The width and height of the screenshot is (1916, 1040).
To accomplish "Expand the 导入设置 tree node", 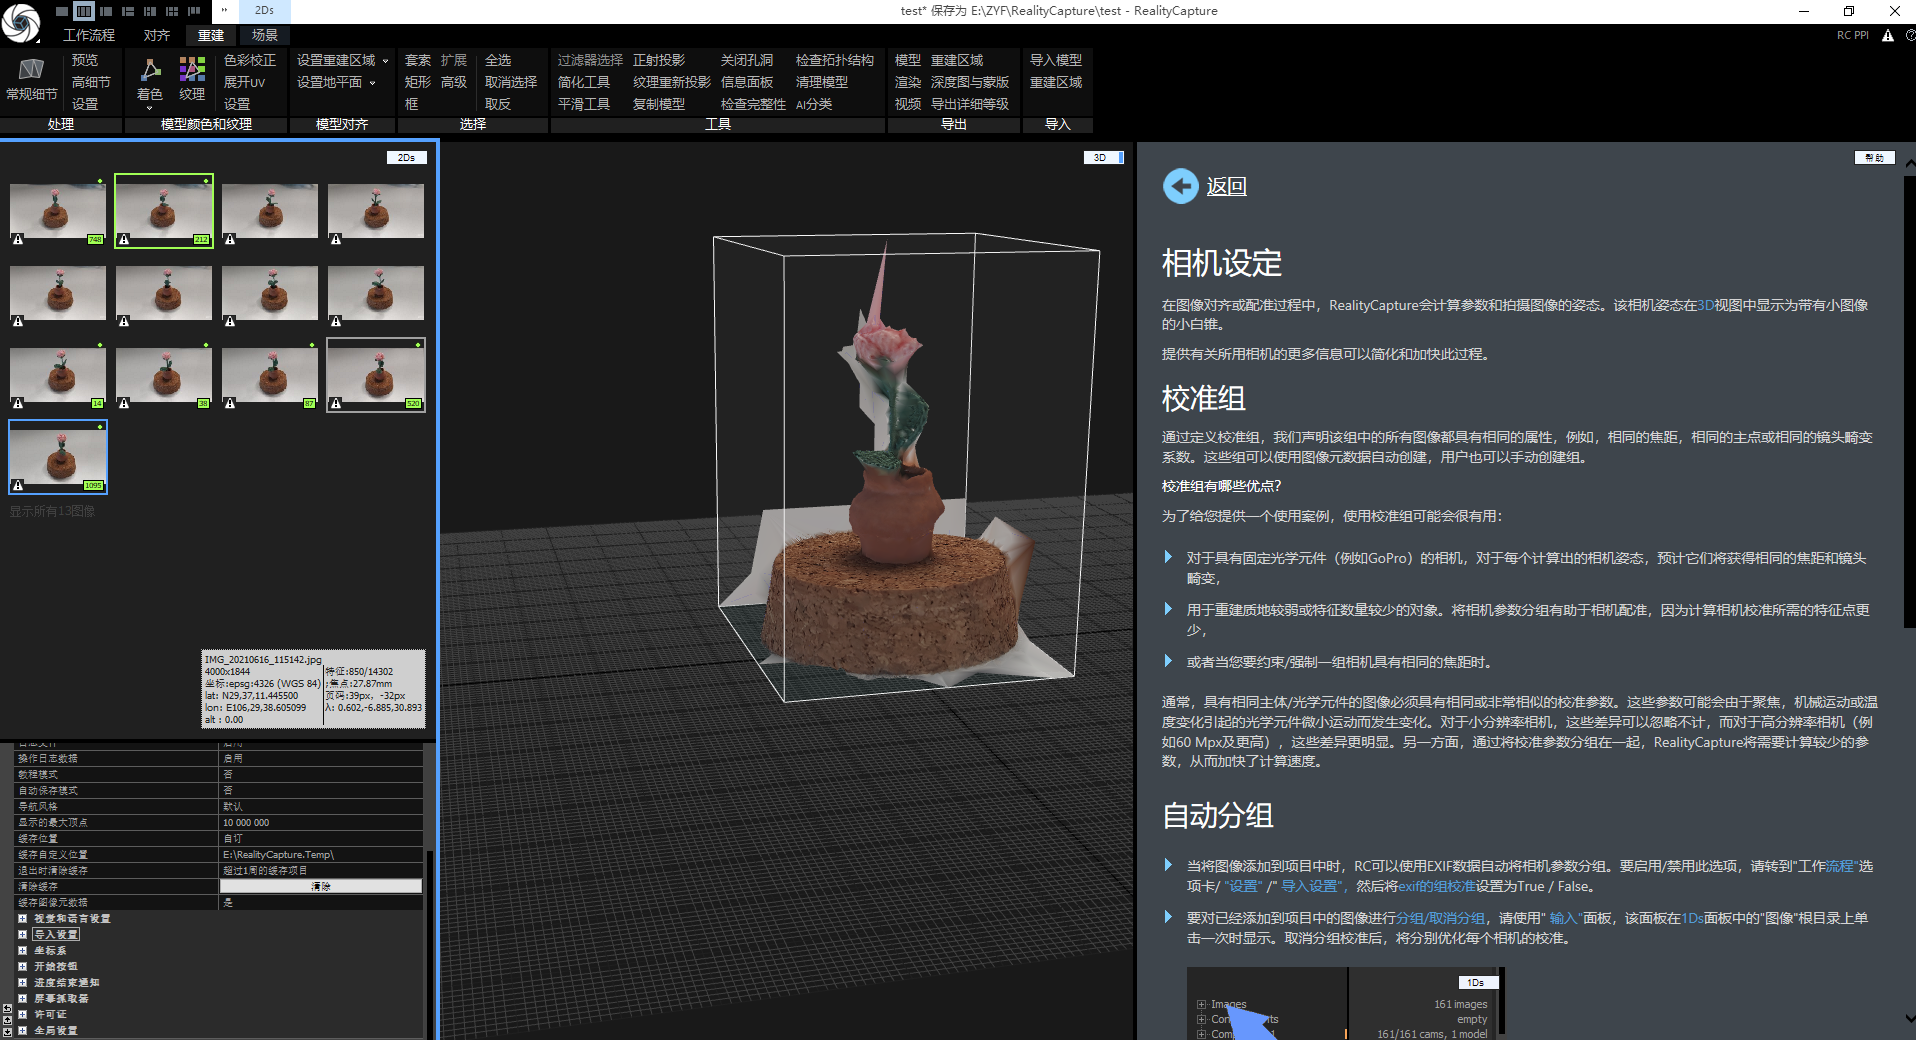I will [x=22, y=934].
